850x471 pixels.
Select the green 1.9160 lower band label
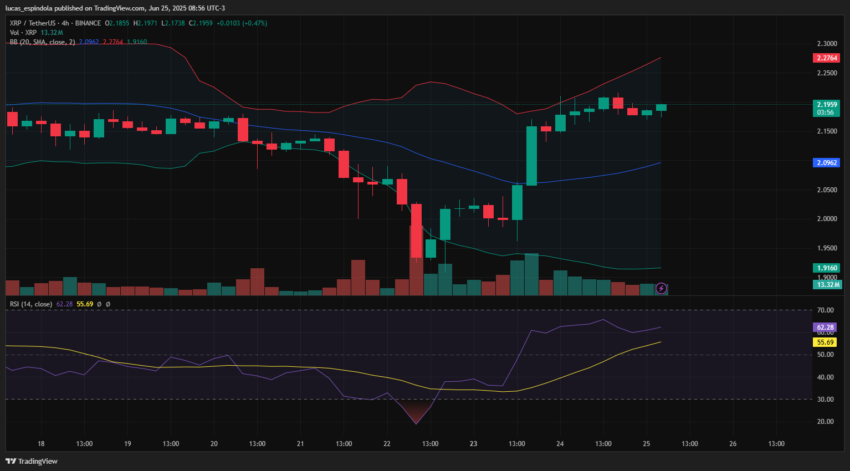pyautogui.click(x=826, y=268)
